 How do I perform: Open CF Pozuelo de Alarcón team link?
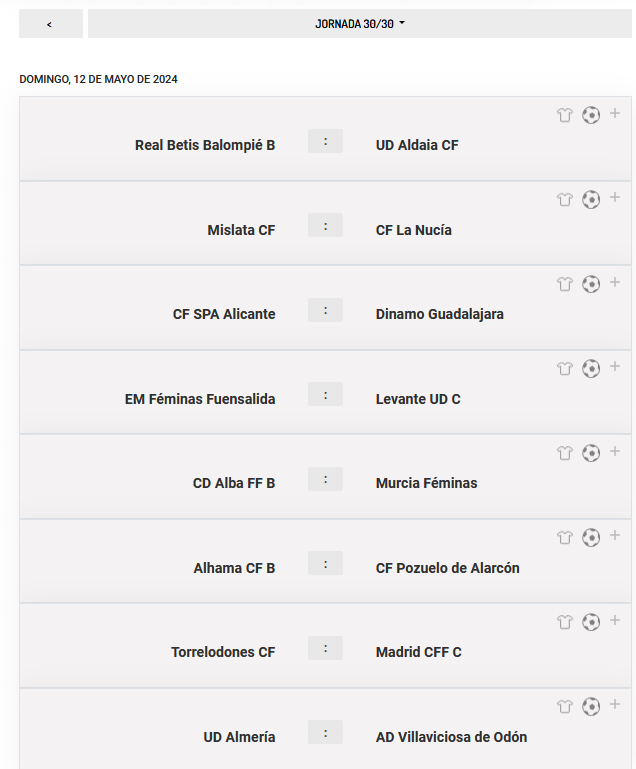(448, 568)
